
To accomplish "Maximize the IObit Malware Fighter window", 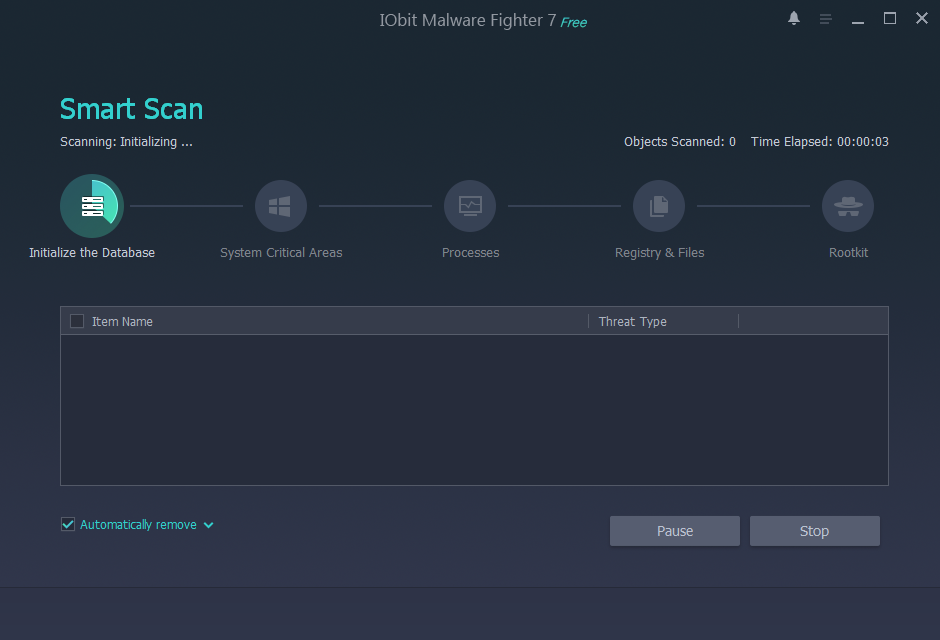I will point(890,19).
